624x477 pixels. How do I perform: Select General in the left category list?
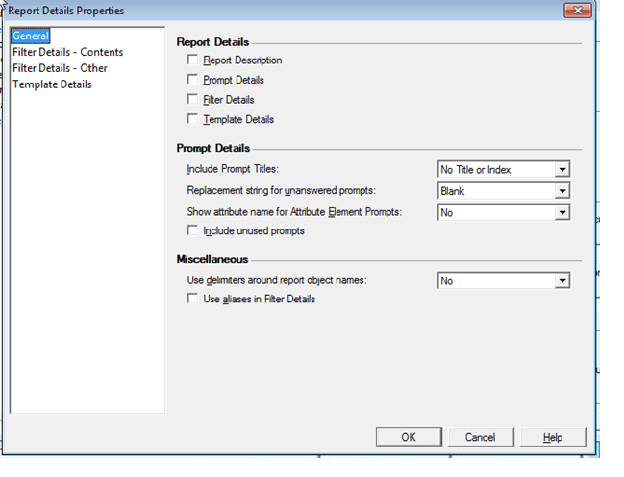(30, 36)
